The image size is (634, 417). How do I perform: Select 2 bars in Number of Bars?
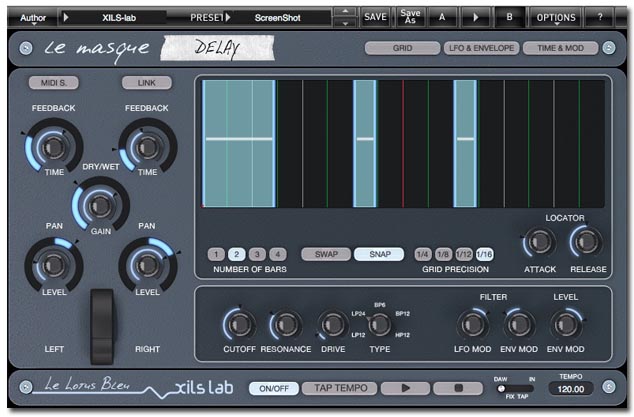click(237, 254)
